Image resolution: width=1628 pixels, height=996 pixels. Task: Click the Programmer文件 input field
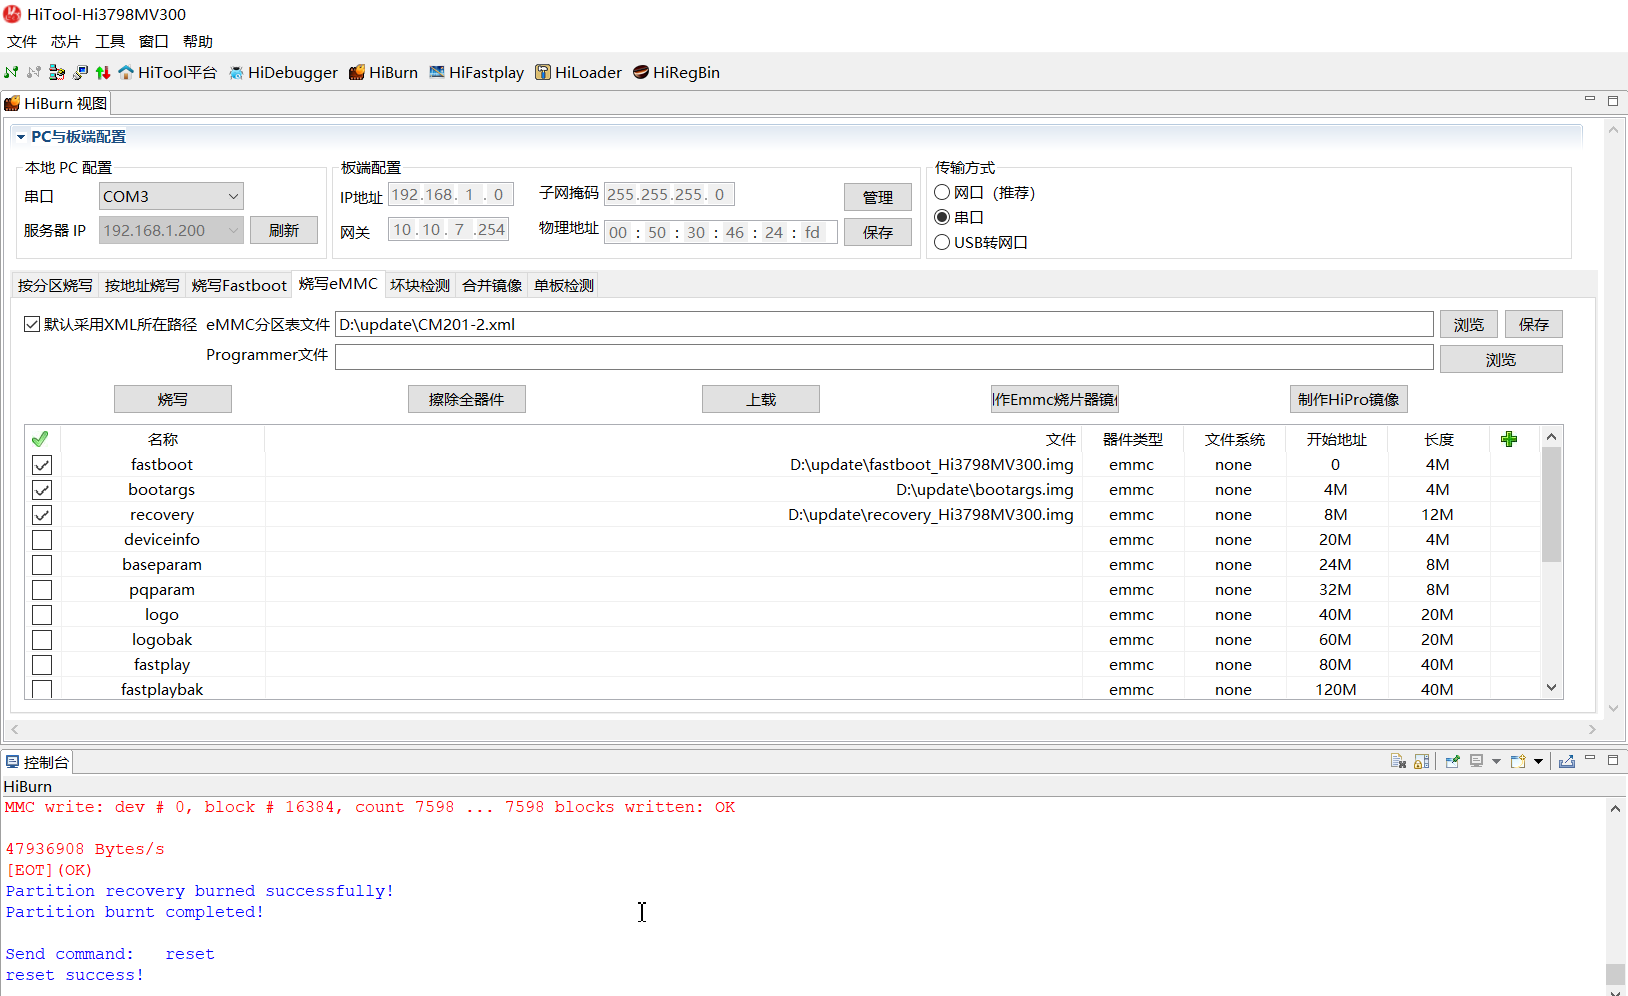click(x=884, y=357)
